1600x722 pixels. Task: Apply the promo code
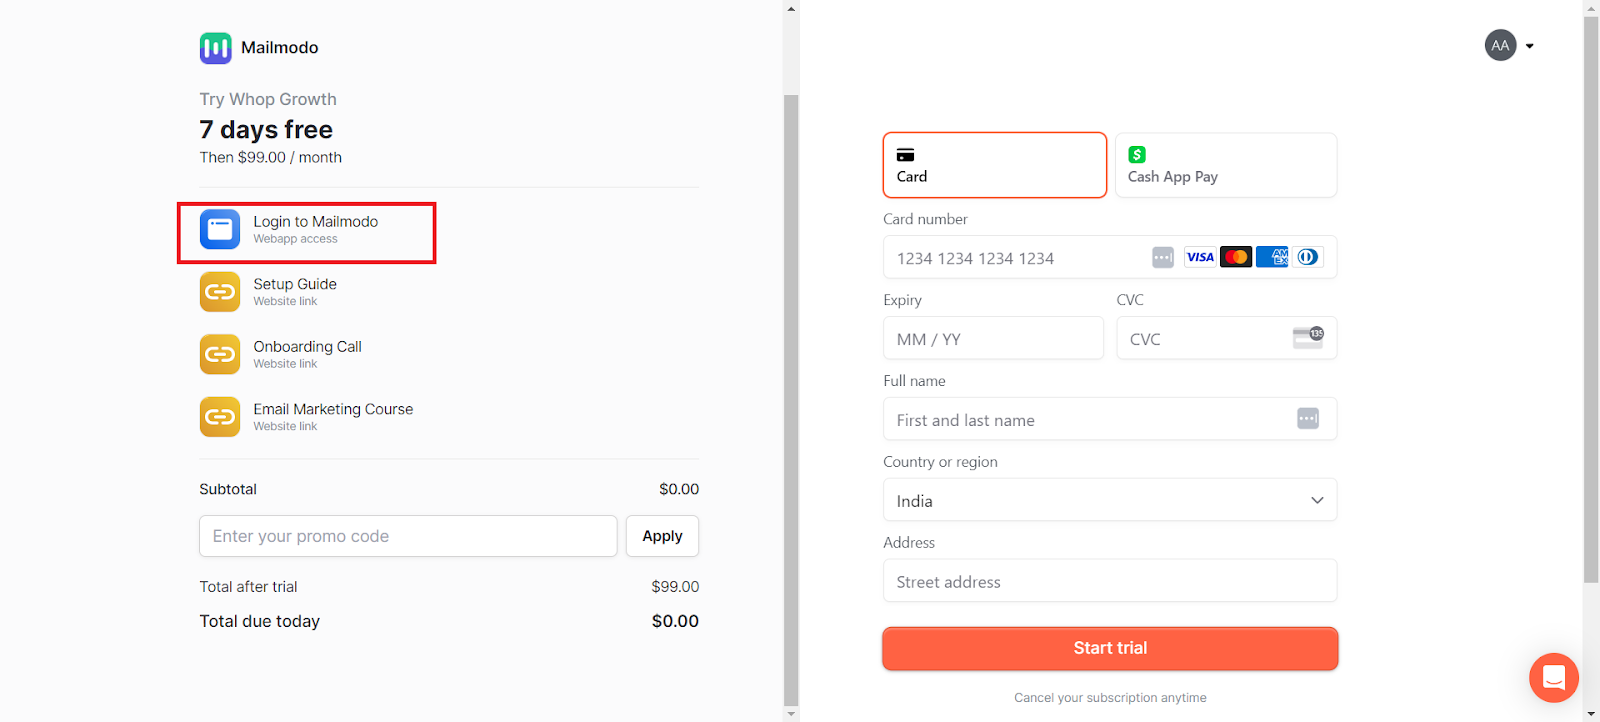click(662, 536)
